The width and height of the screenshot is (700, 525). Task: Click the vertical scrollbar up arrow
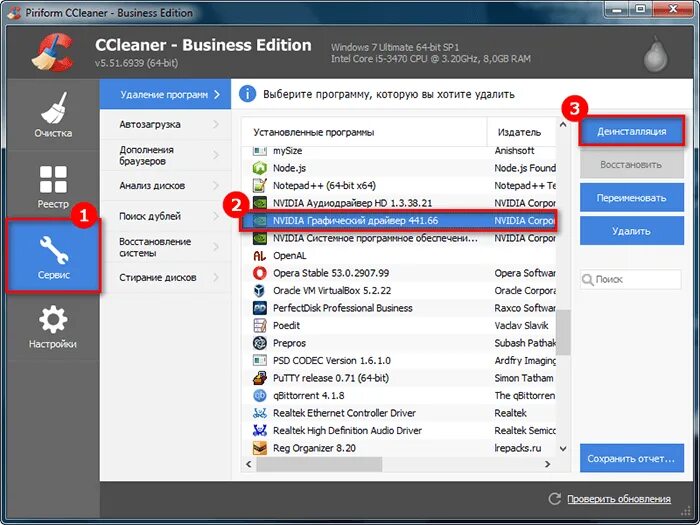(x=563, y=125)
